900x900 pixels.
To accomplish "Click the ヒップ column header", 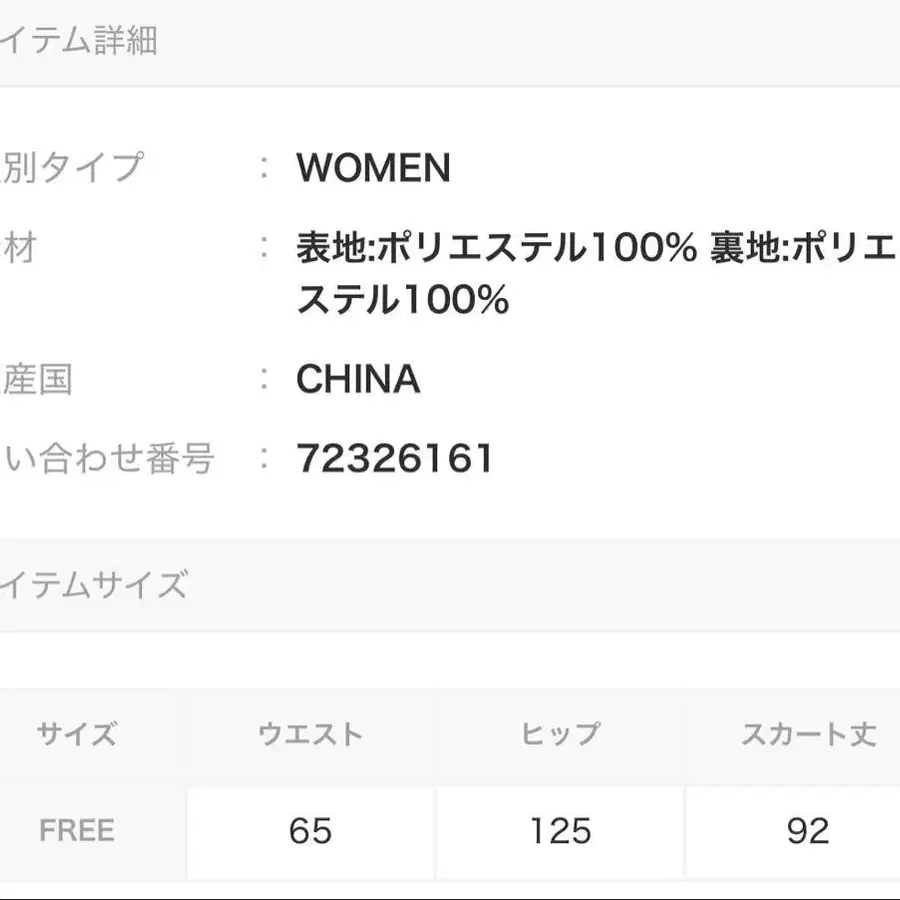I will tap(560, 735).
